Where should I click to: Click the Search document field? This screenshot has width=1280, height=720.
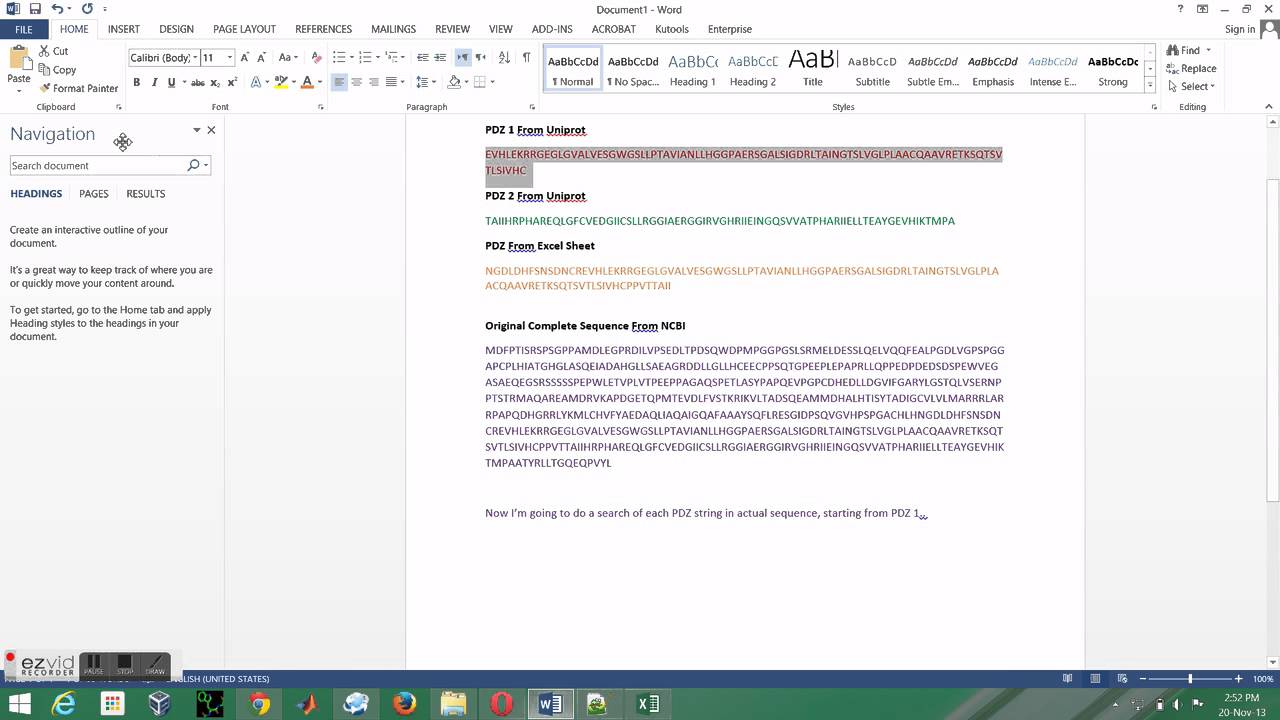click(x=97, y=165)
